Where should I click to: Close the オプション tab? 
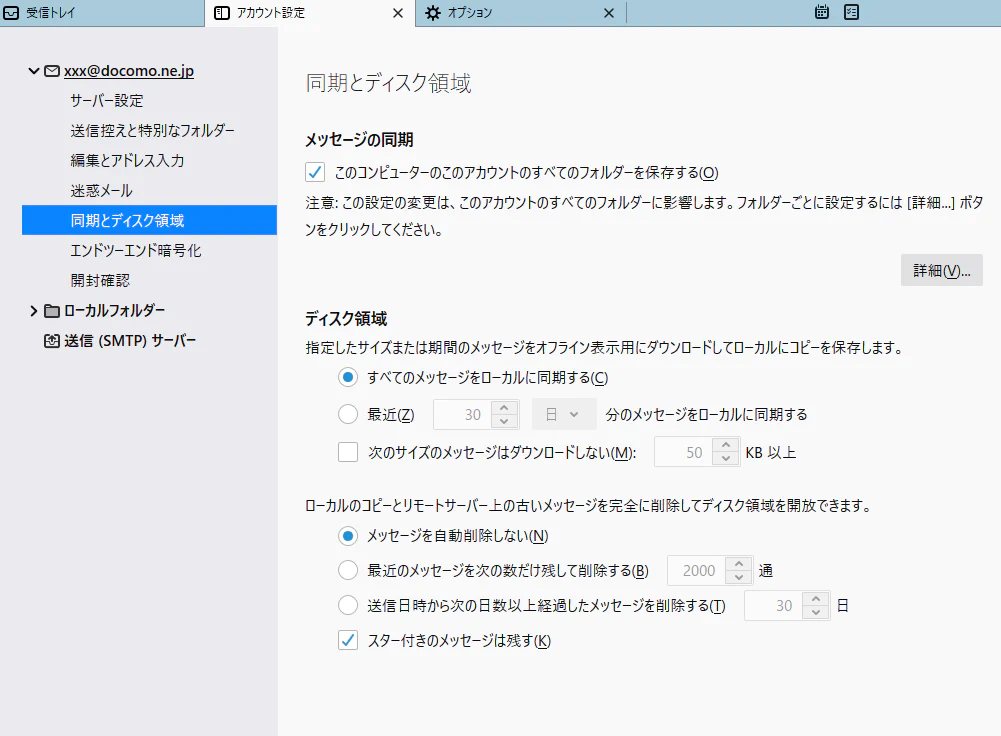(609, 13)
